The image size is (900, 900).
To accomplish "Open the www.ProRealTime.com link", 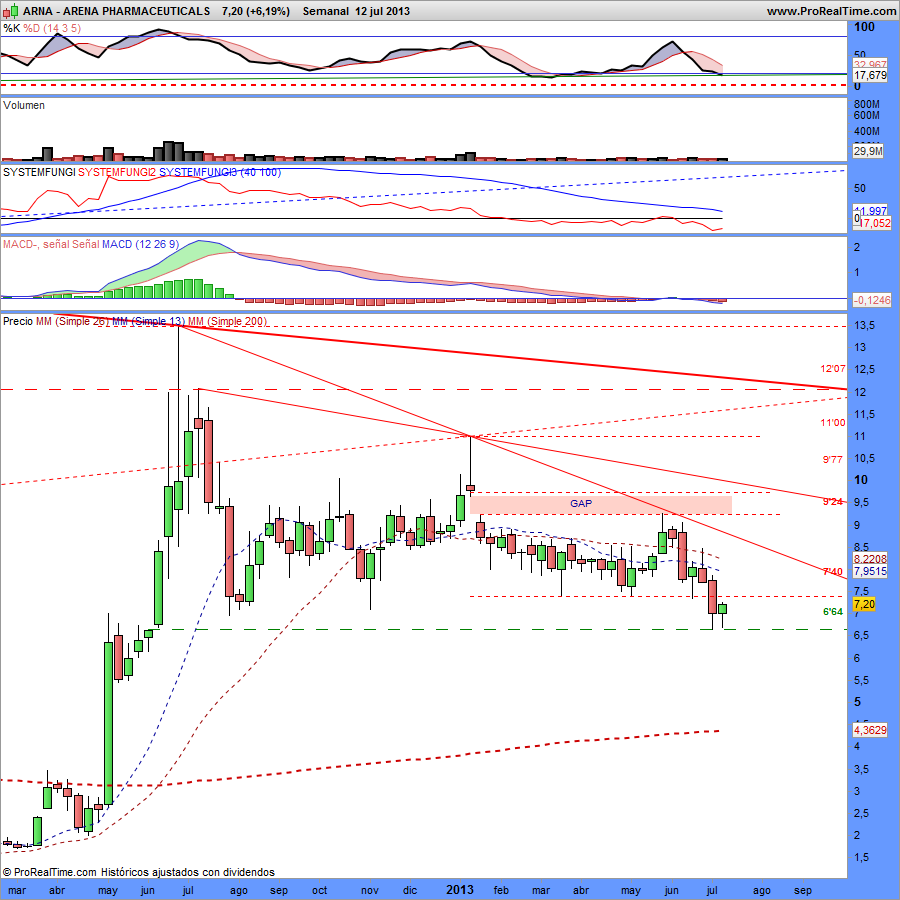I will (831, 11).
